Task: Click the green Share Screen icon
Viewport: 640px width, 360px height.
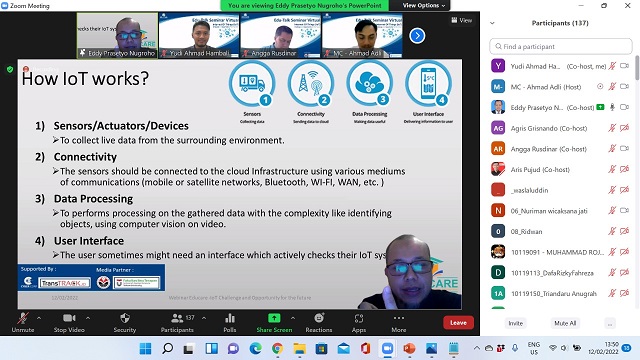Action: coord(274,318)
